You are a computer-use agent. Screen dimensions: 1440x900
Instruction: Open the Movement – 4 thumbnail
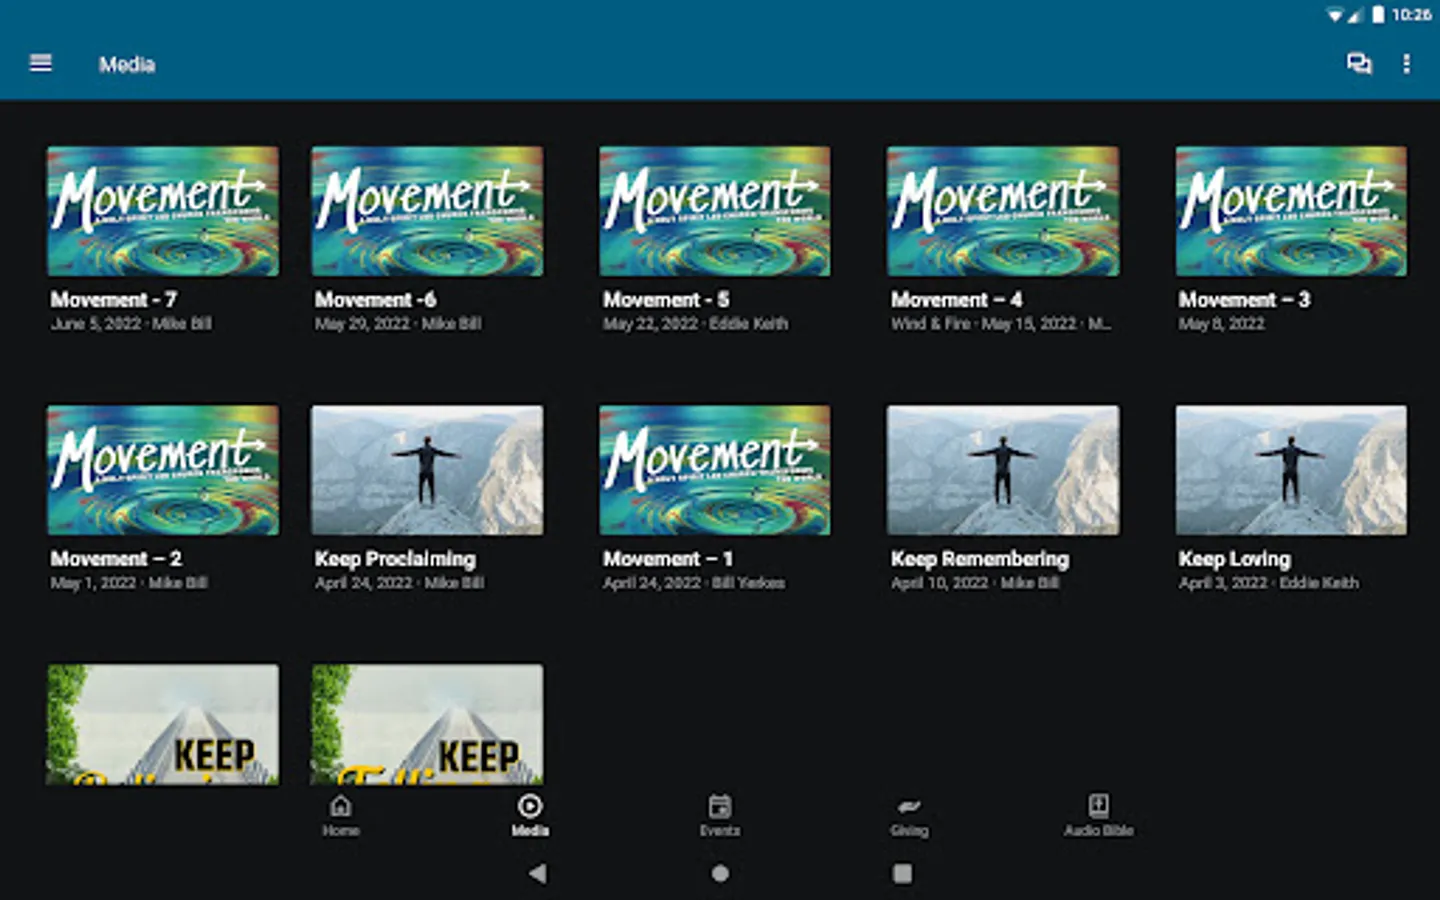tap(1003, 211)
